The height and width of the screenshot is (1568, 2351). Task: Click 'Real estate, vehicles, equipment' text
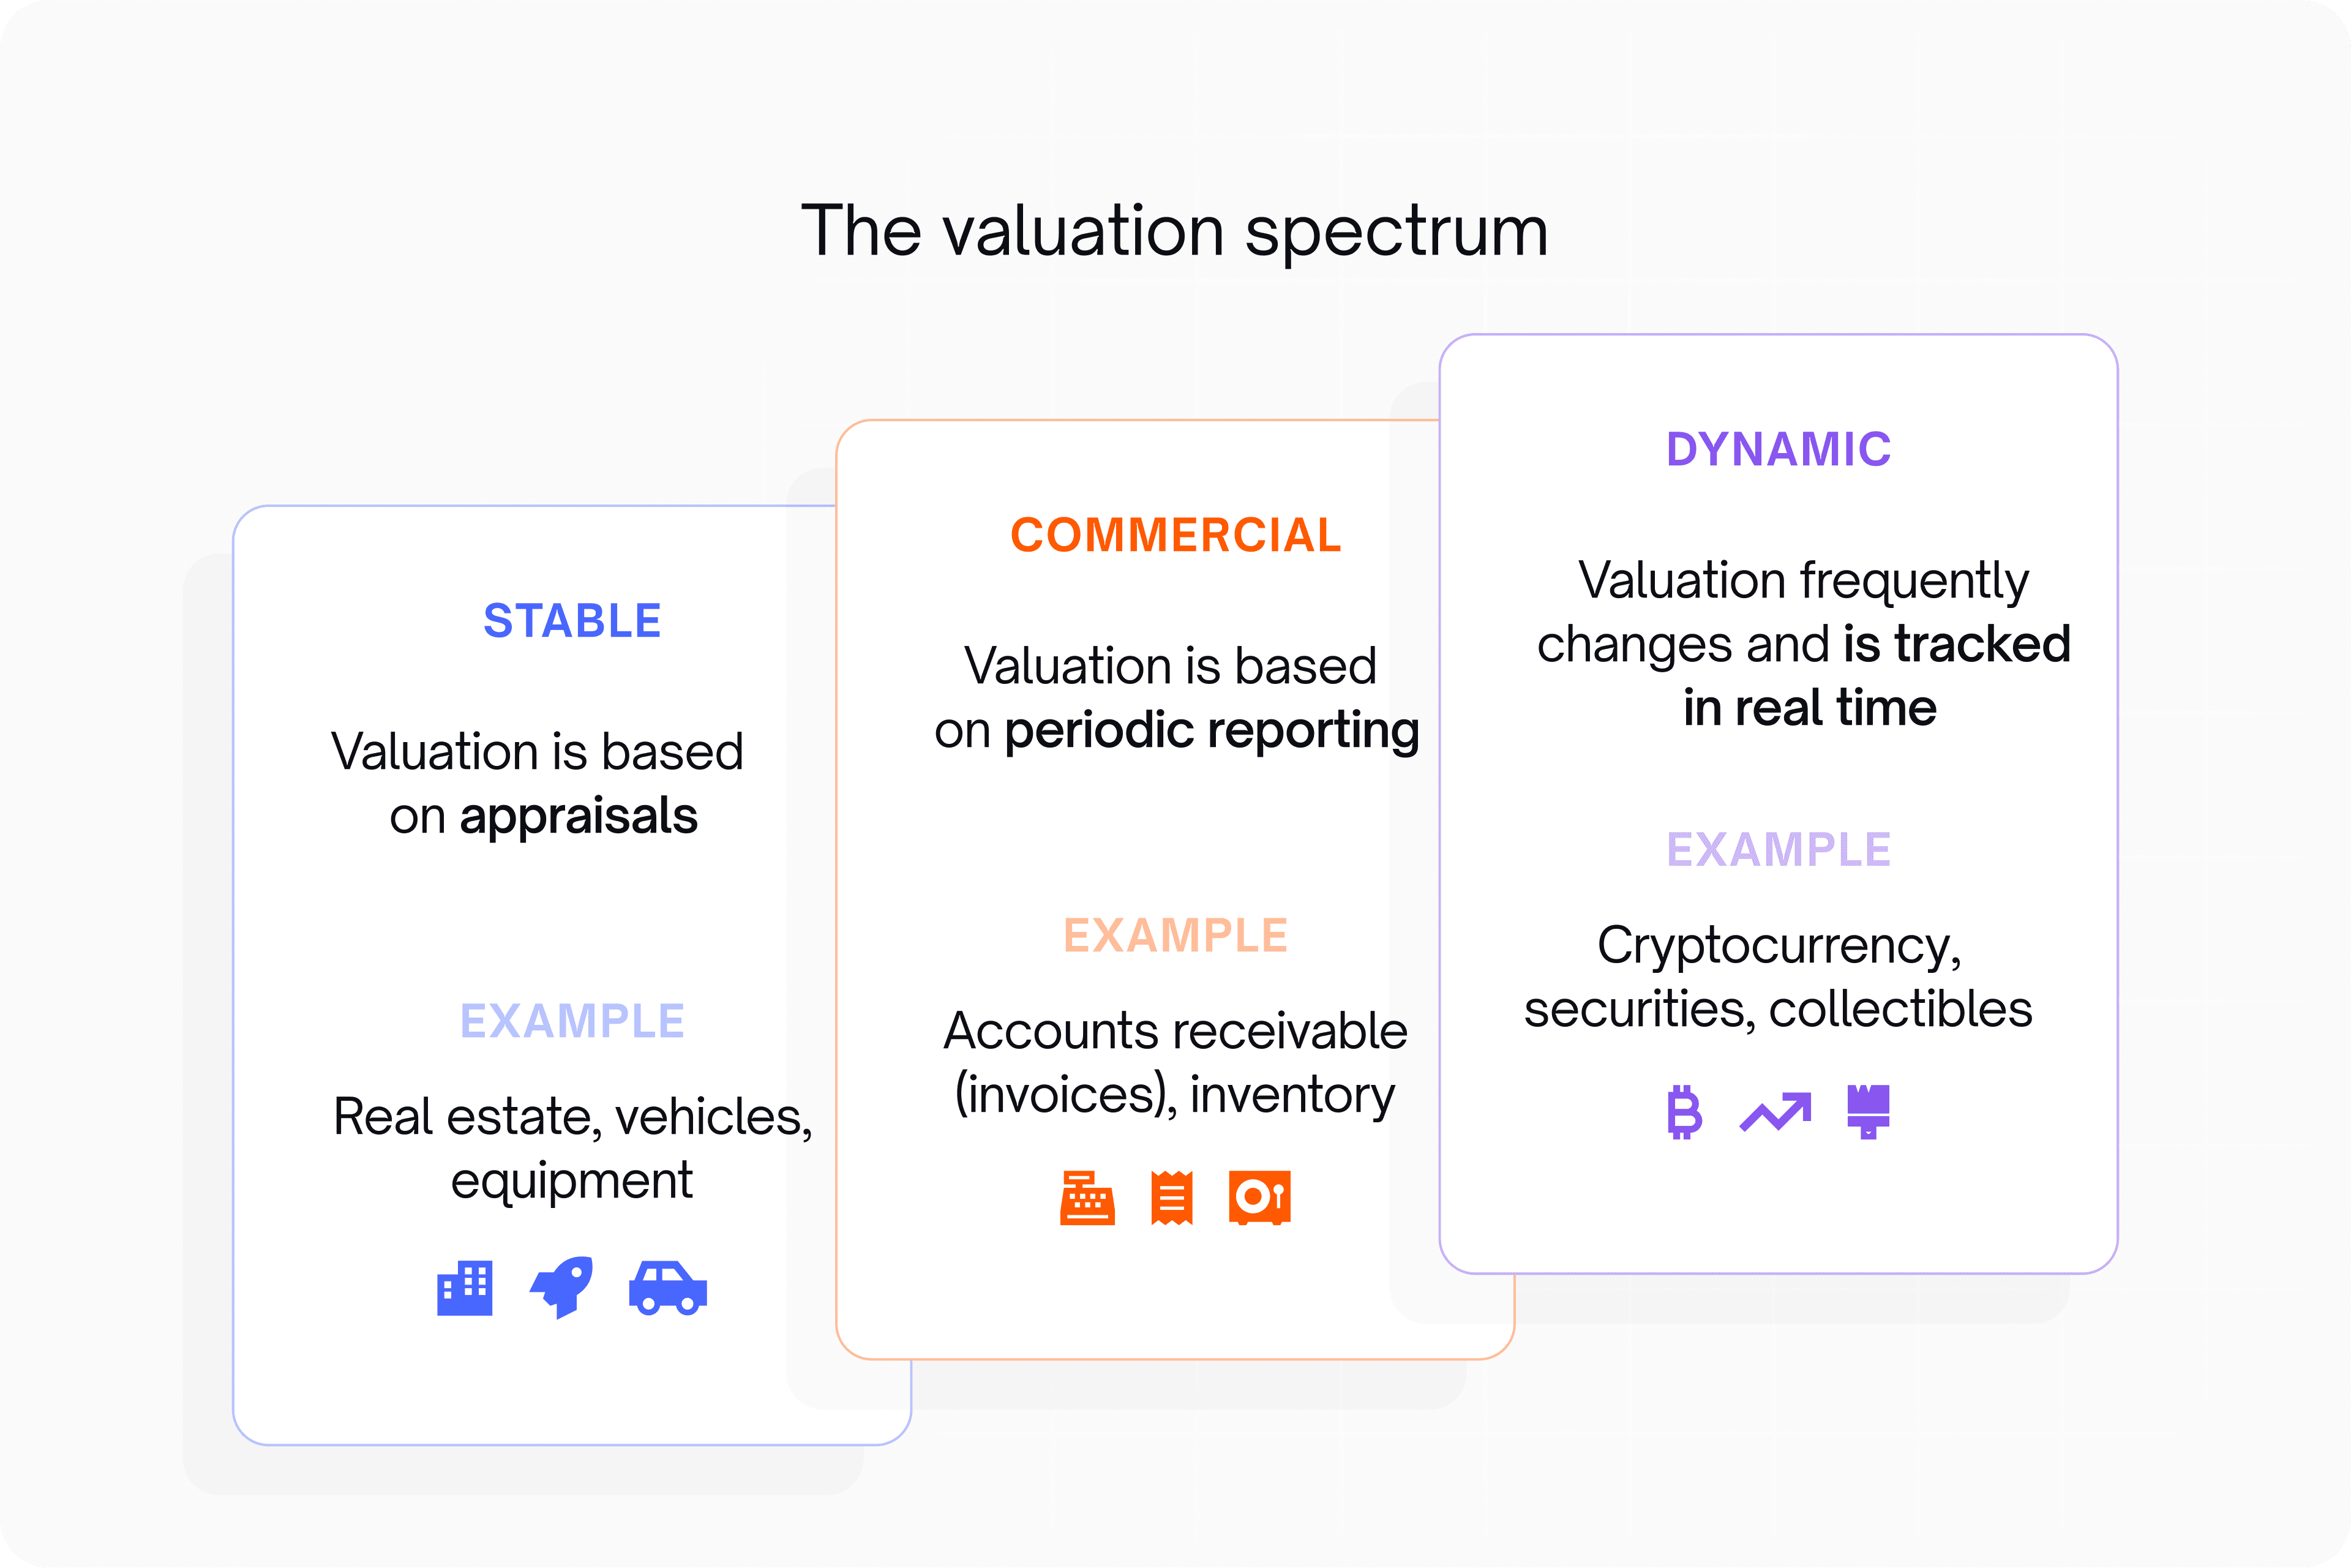coord(573,1149)
